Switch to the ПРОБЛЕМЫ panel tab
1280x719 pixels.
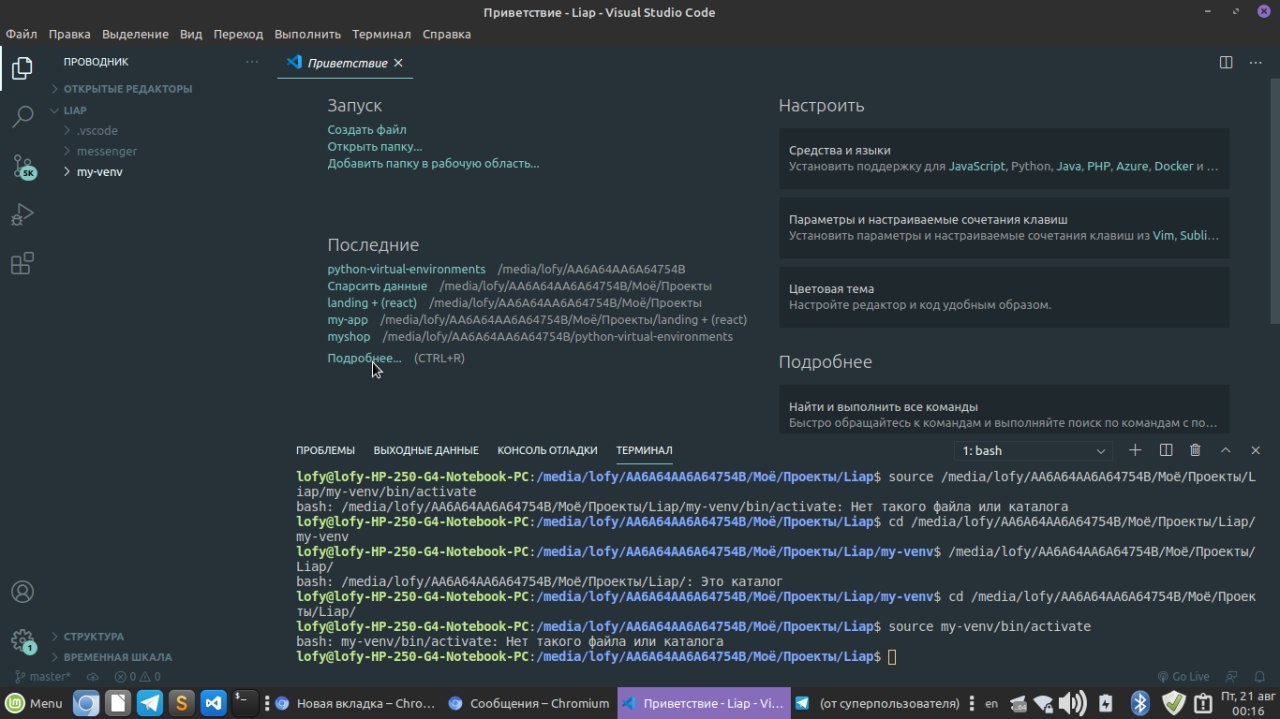(325, 450)
